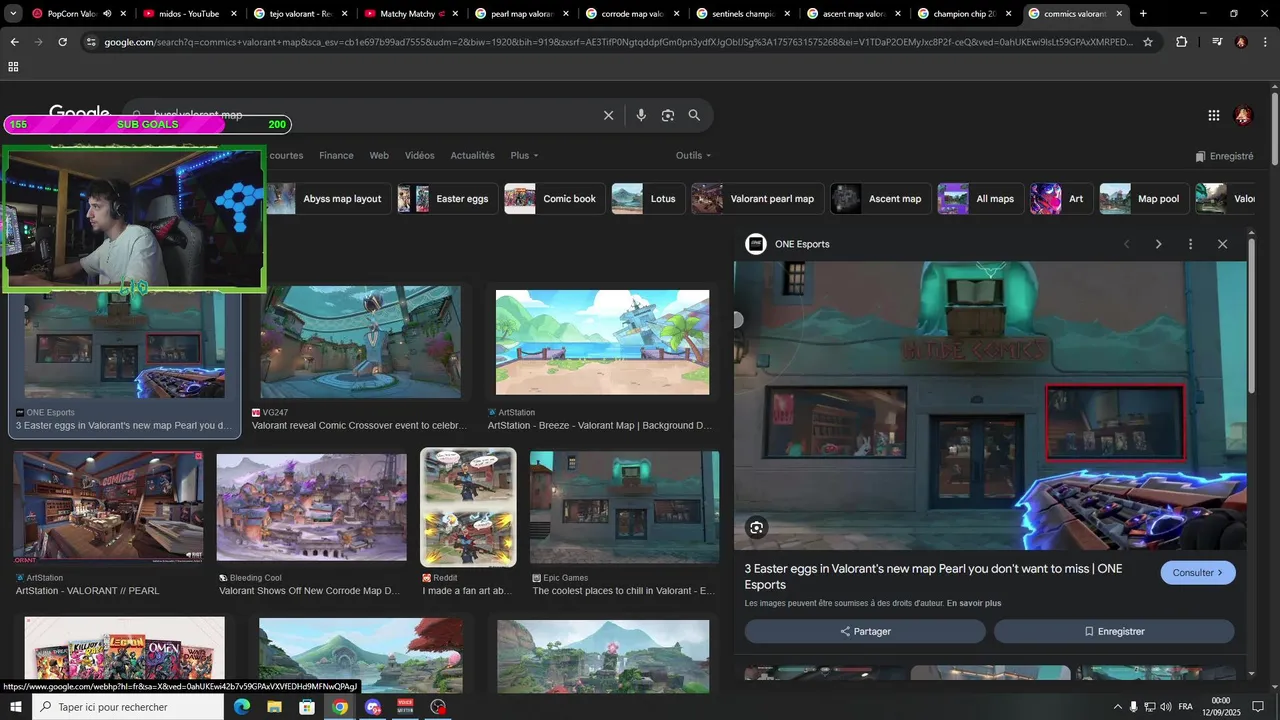
Task: Show next image in preview panel
Action: (x=1158, y=244)
